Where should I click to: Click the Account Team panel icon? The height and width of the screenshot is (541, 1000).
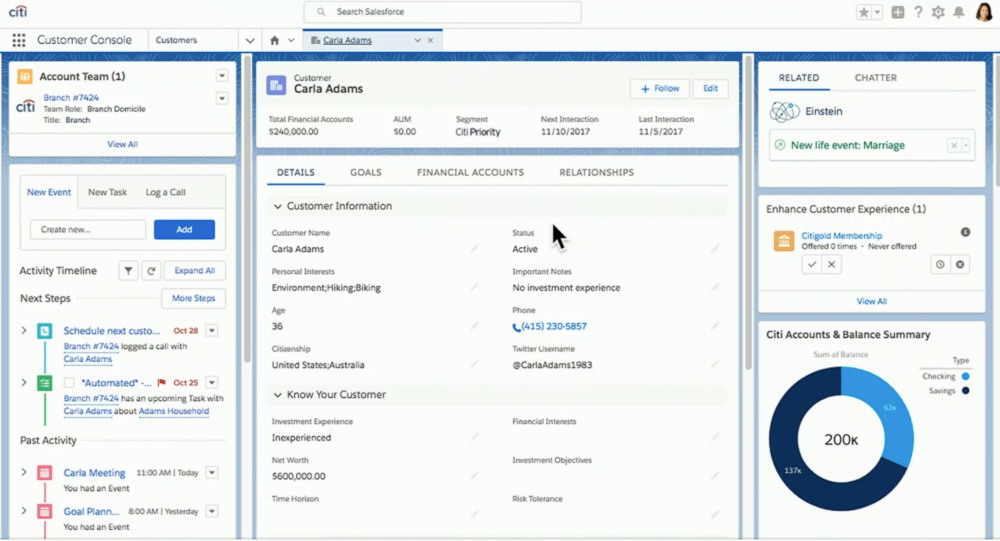coord(25,77)
